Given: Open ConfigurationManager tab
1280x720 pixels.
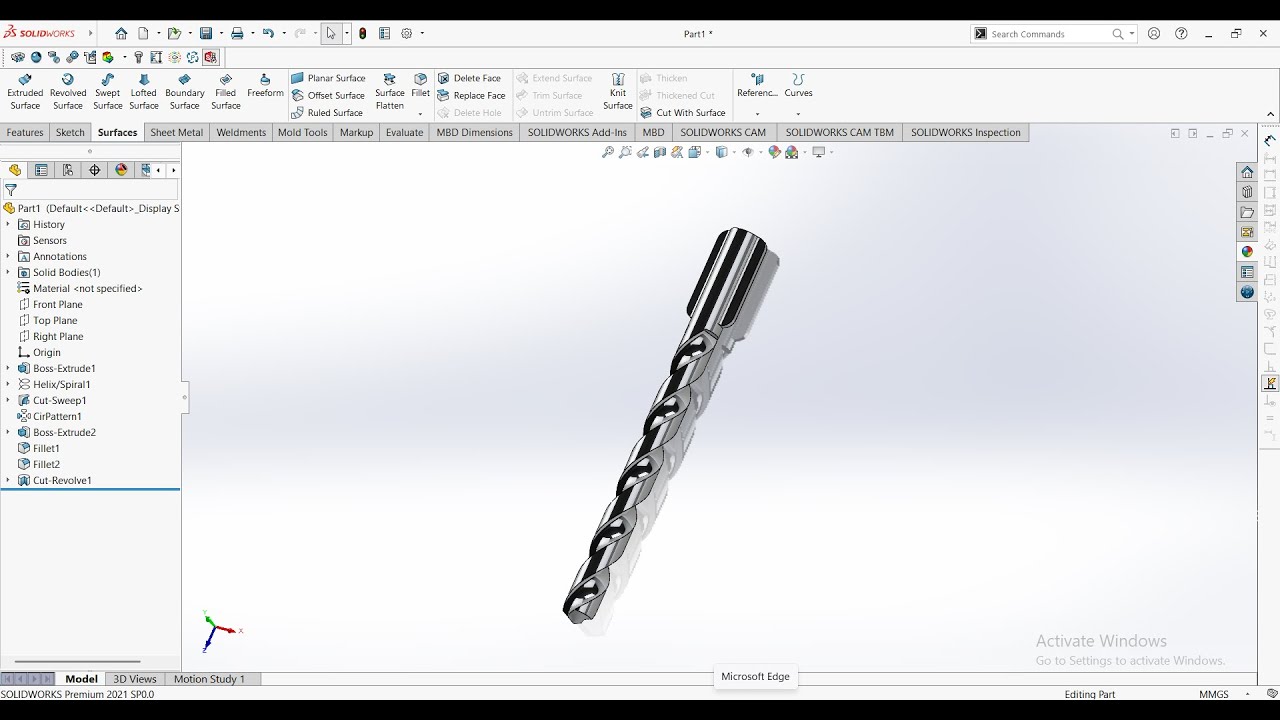Looking at the screenshot, I should 68,170.
